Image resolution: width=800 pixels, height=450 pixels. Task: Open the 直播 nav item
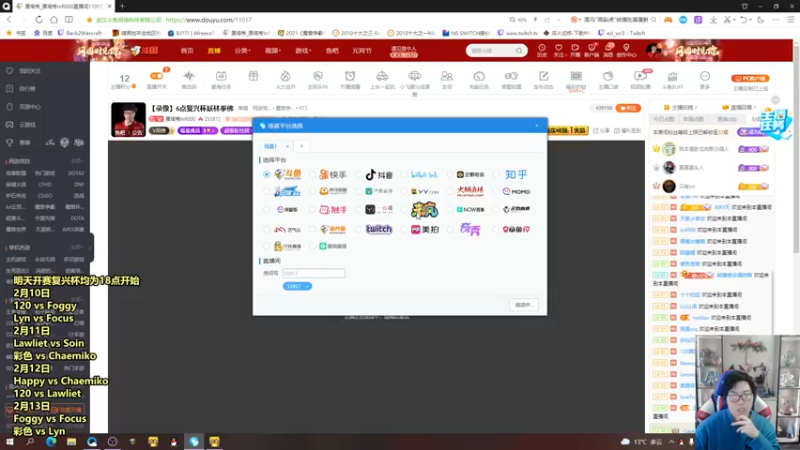pyautogui.click(x=214, y=51)
